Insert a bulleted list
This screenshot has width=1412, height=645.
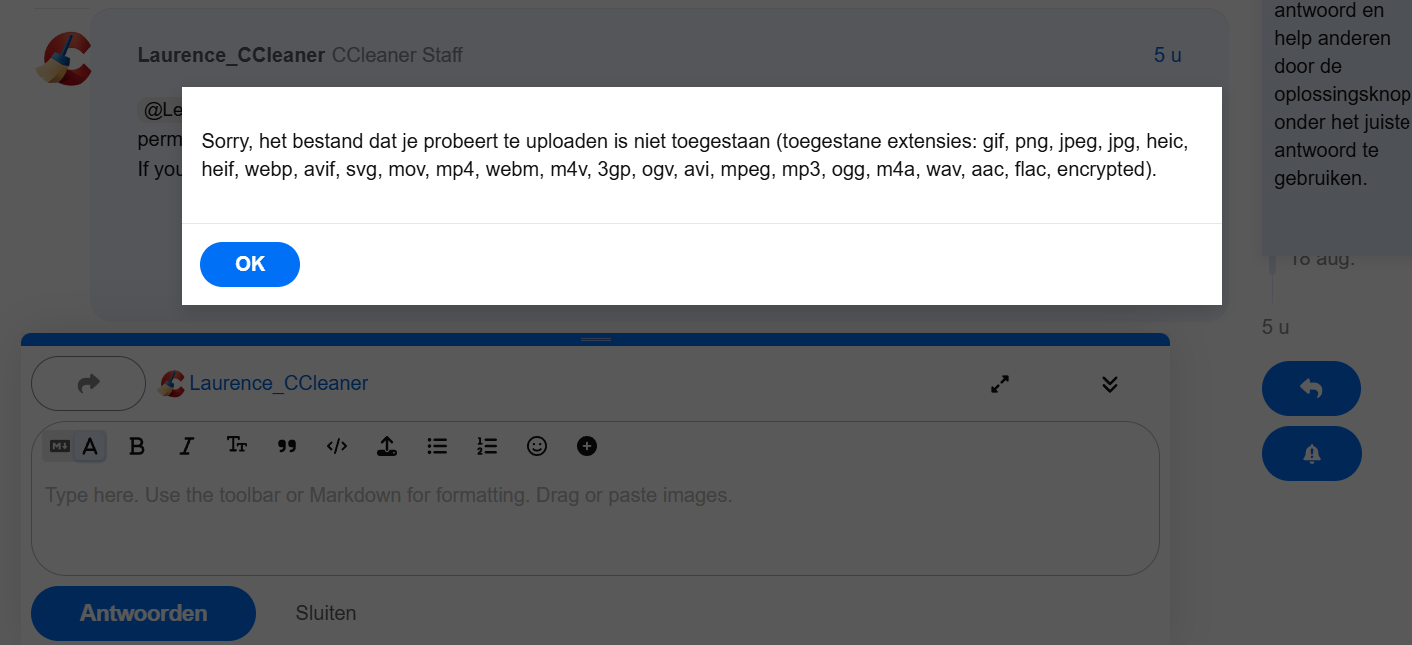[437, 446]
